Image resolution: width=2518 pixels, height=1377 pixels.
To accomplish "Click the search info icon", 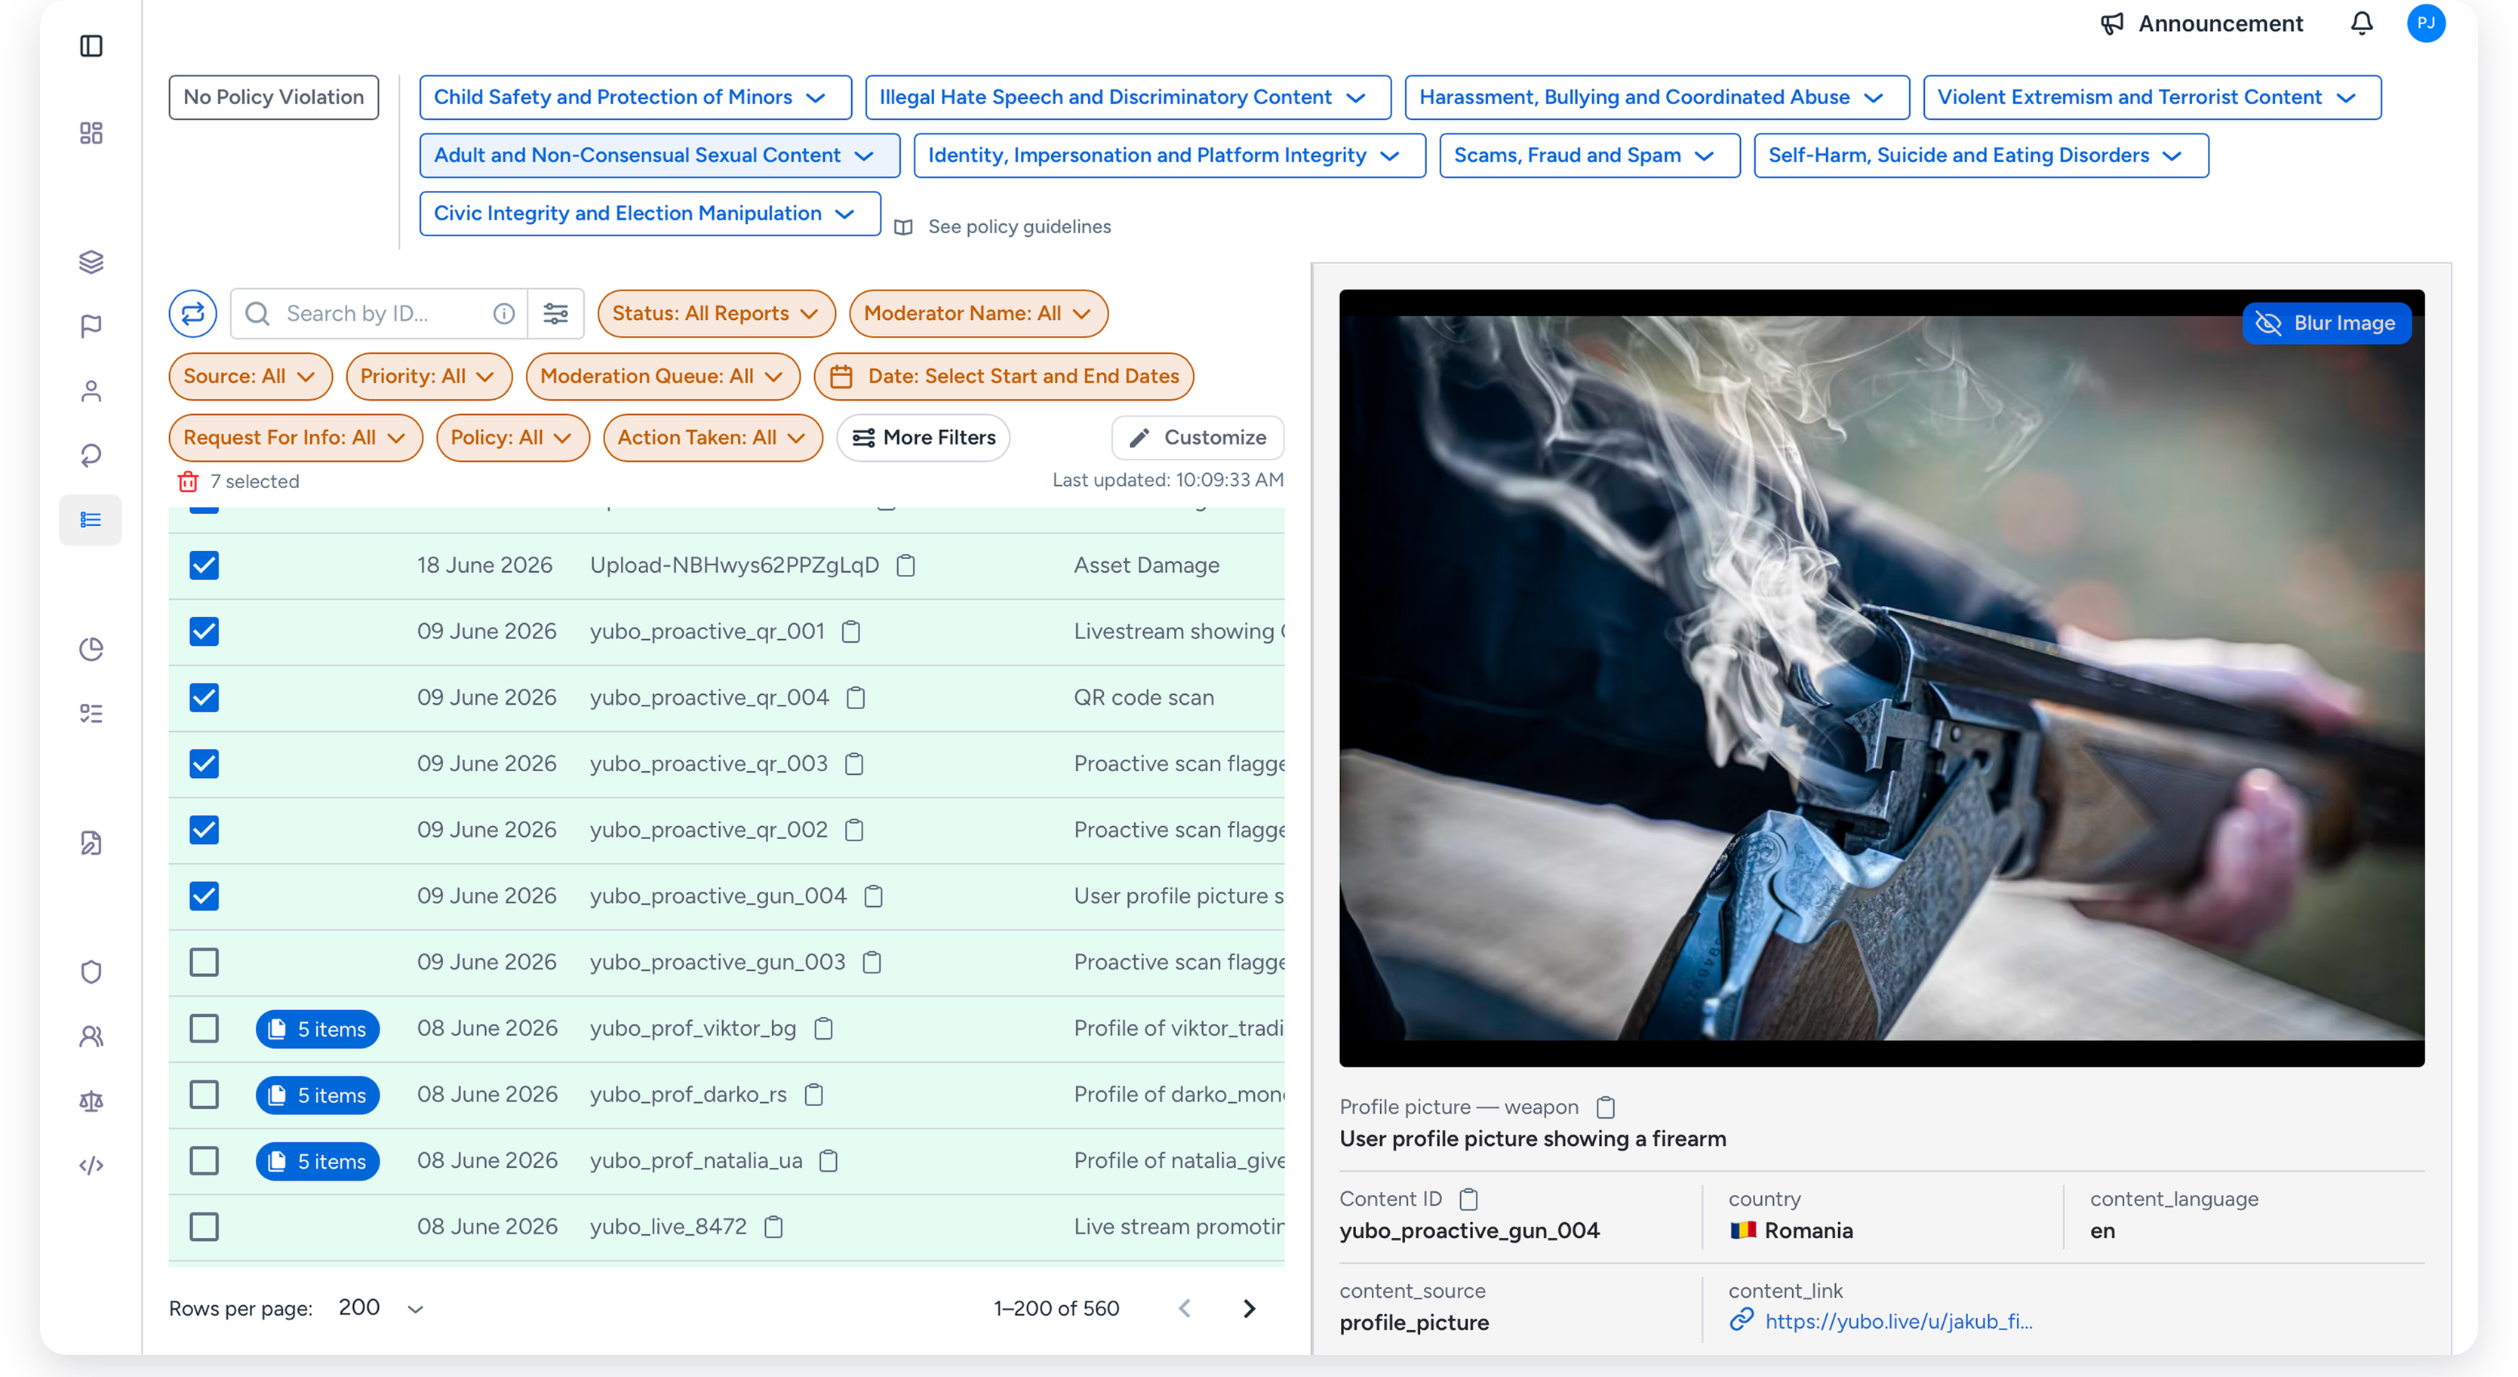I will point(504,314).
